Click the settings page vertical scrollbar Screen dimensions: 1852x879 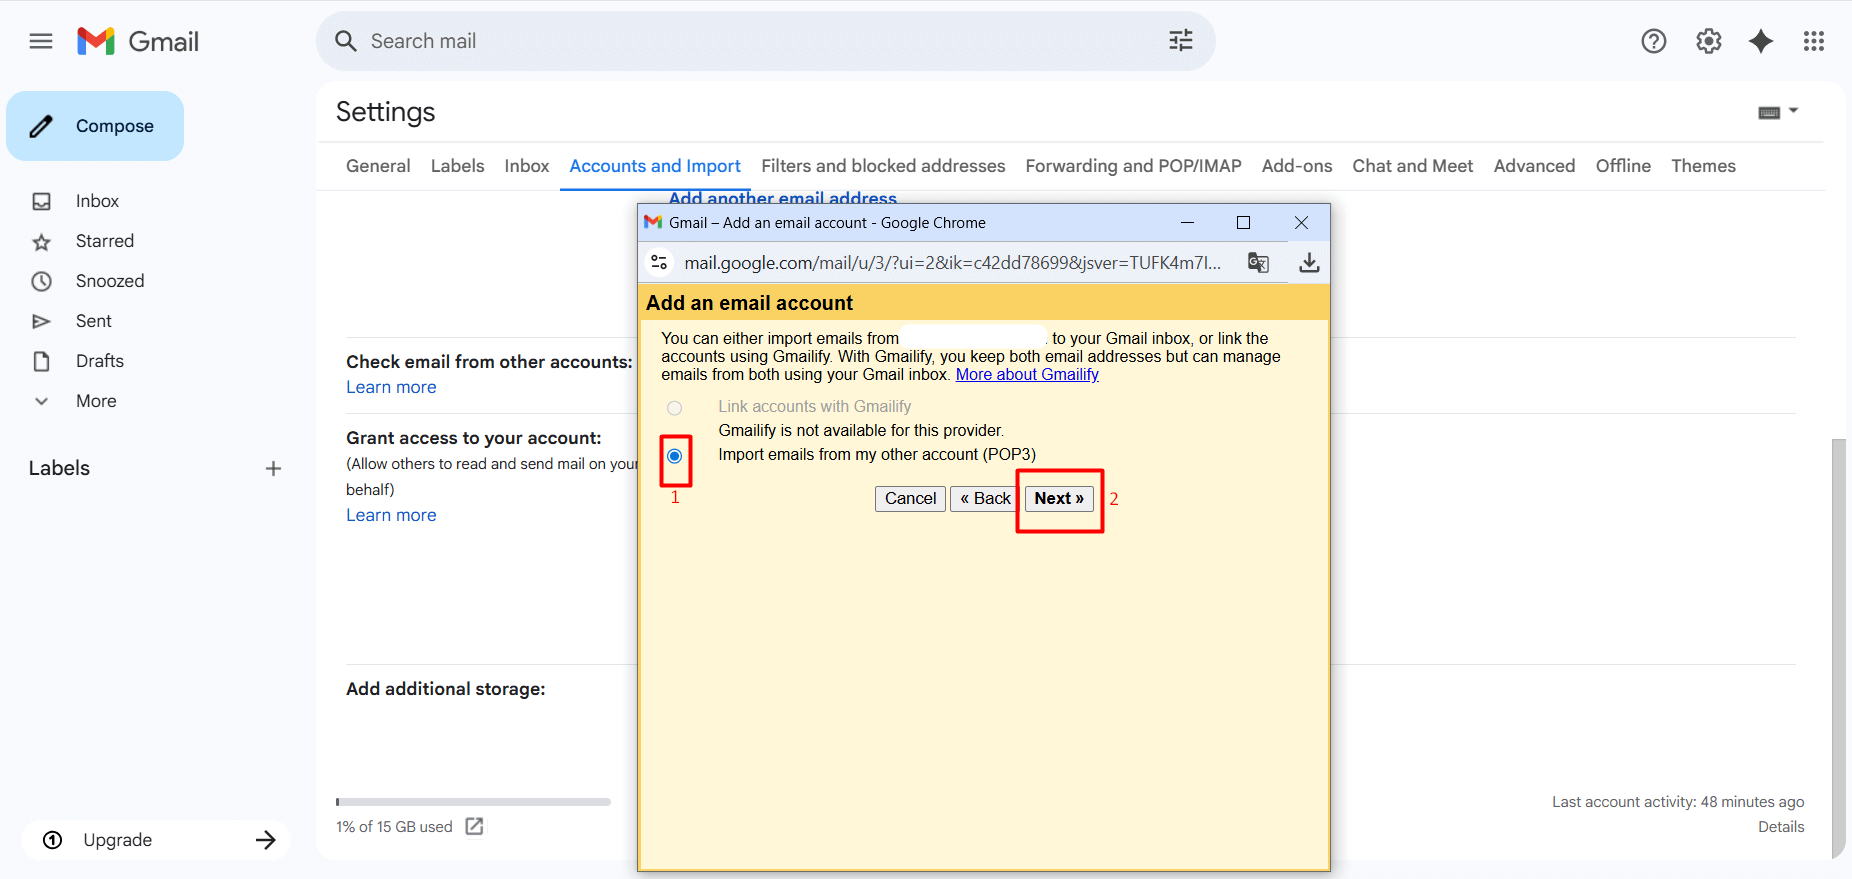[x=1838, y=648]
